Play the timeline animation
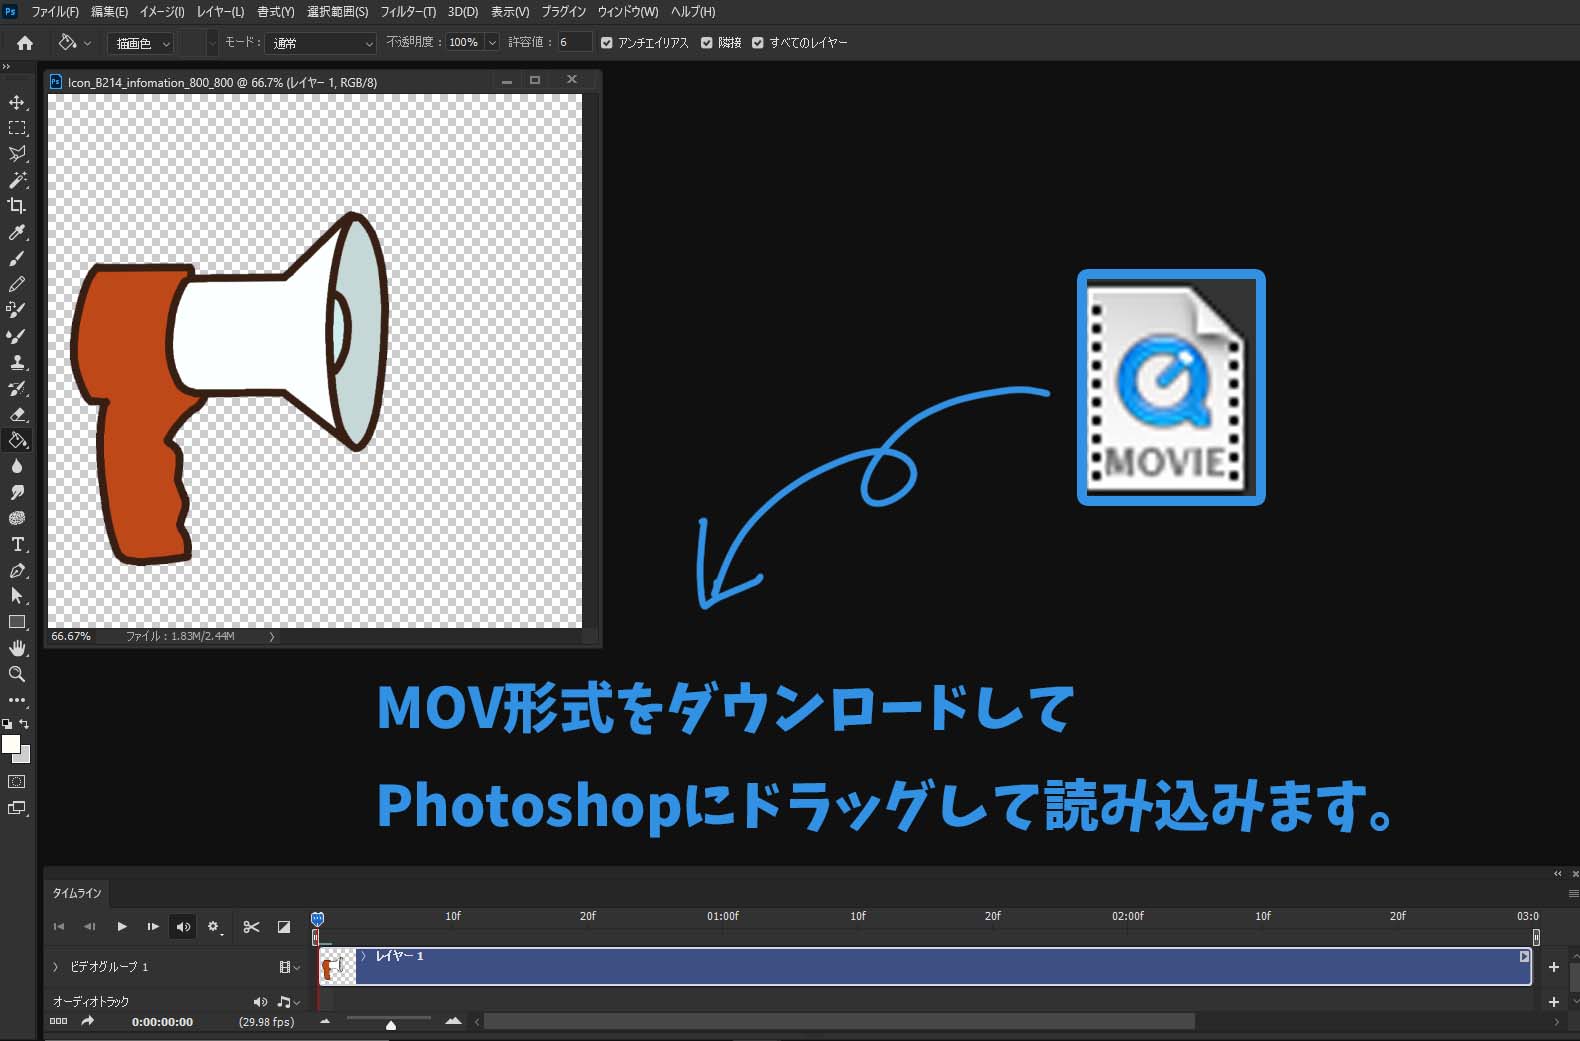This screenshot has width=1580, height=1041. coord(121,927)
